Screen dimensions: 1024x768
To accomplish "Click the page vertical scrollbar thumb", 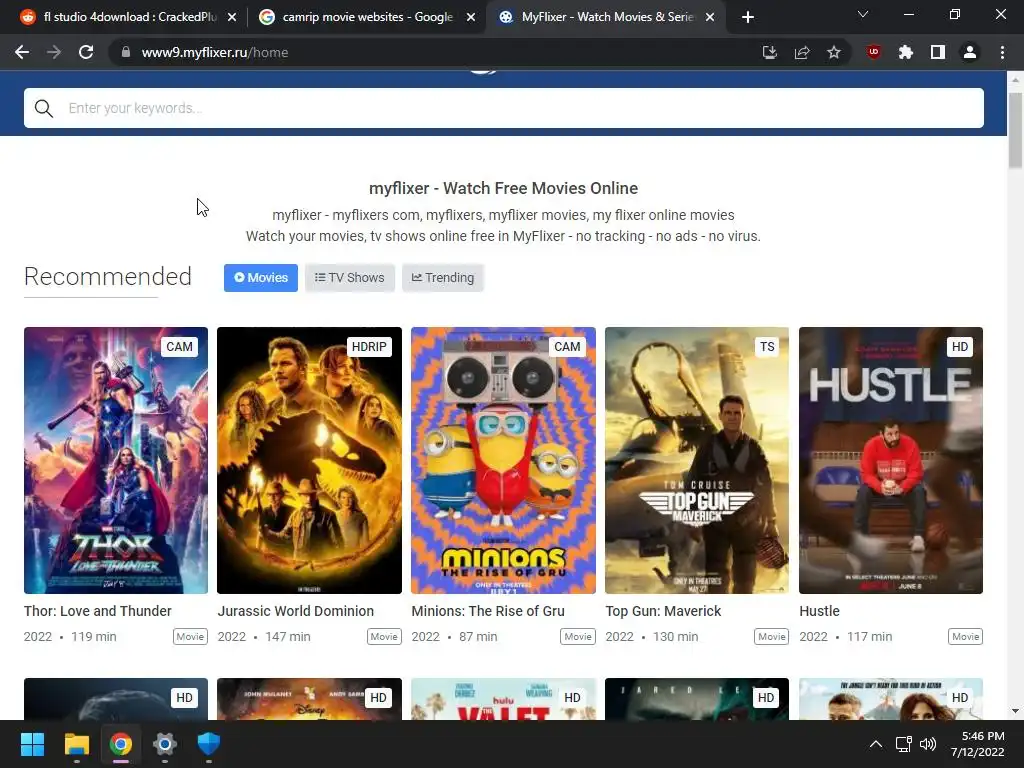I will pyautogui.click(x=1015, y=131).
